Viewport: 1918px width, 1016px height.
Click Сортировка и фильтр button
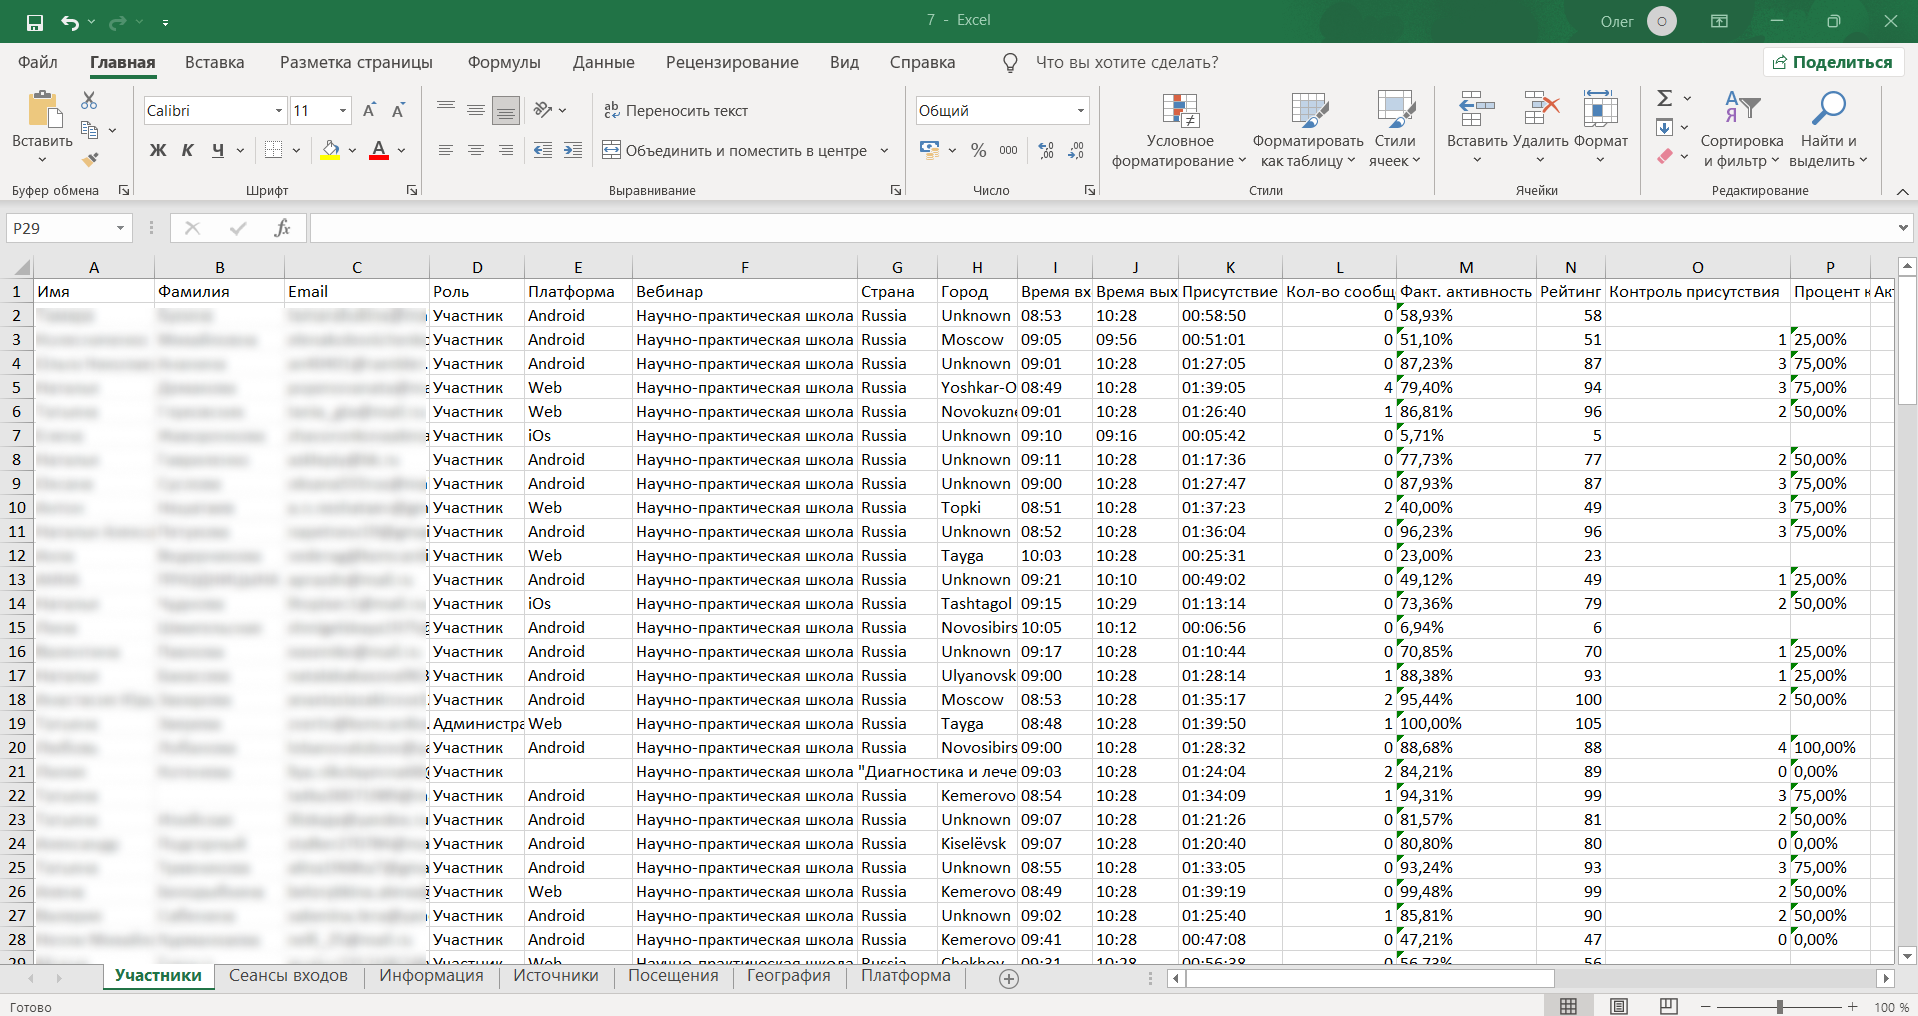1741,131
